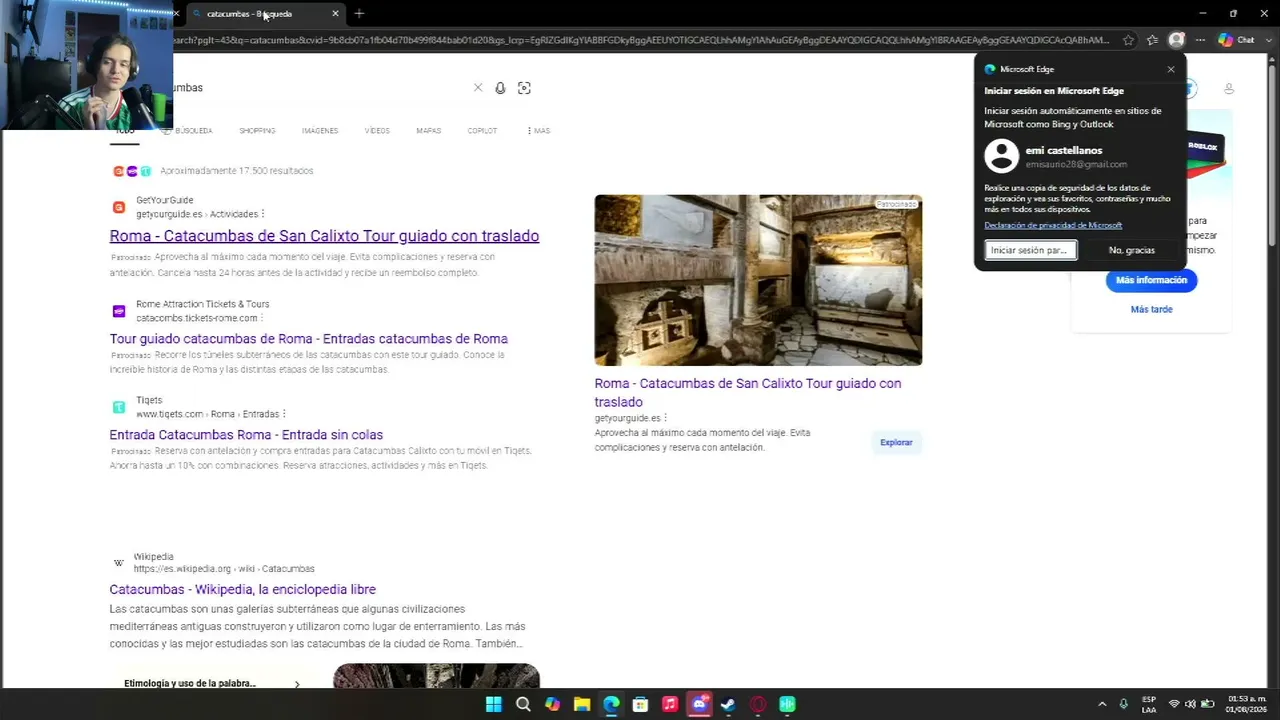The height and width of the screenshot is (720, 1280).
Task: Open the green audio waveform taskbar app
Action: pyautogui.click(x=788, y=704)
